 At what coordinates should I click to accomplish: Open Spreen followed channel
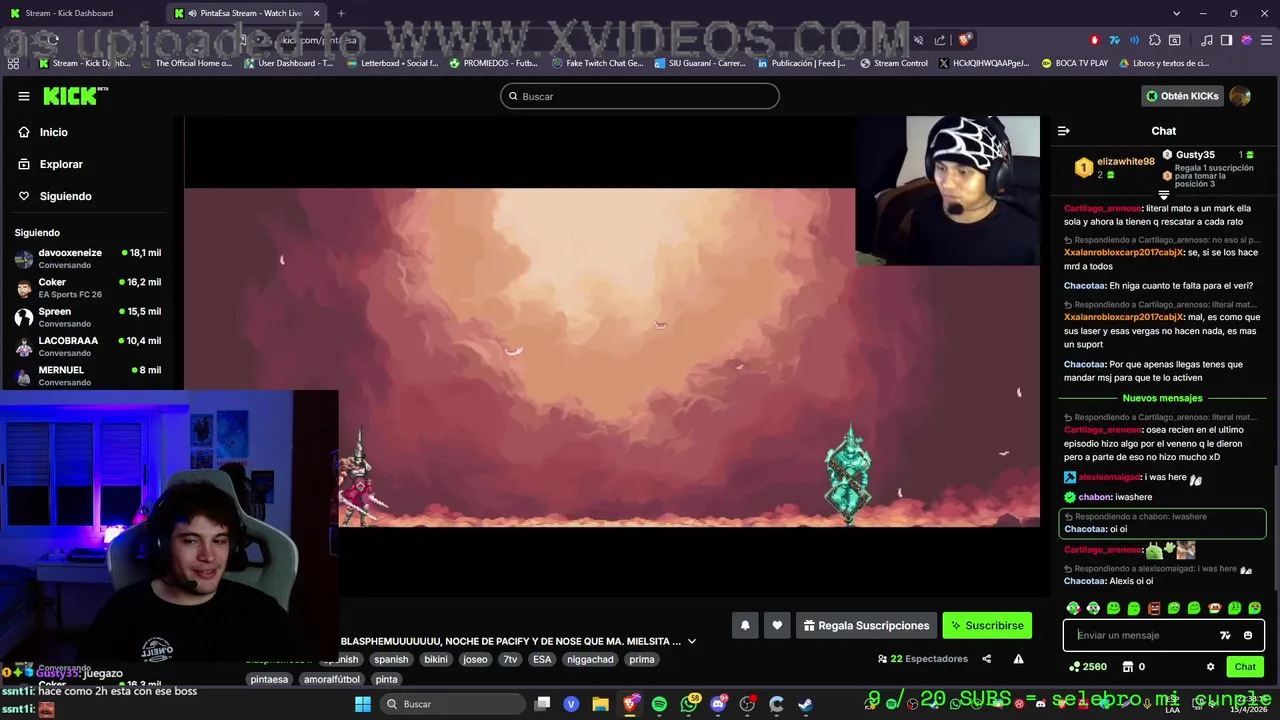click(x=88, y=317)
